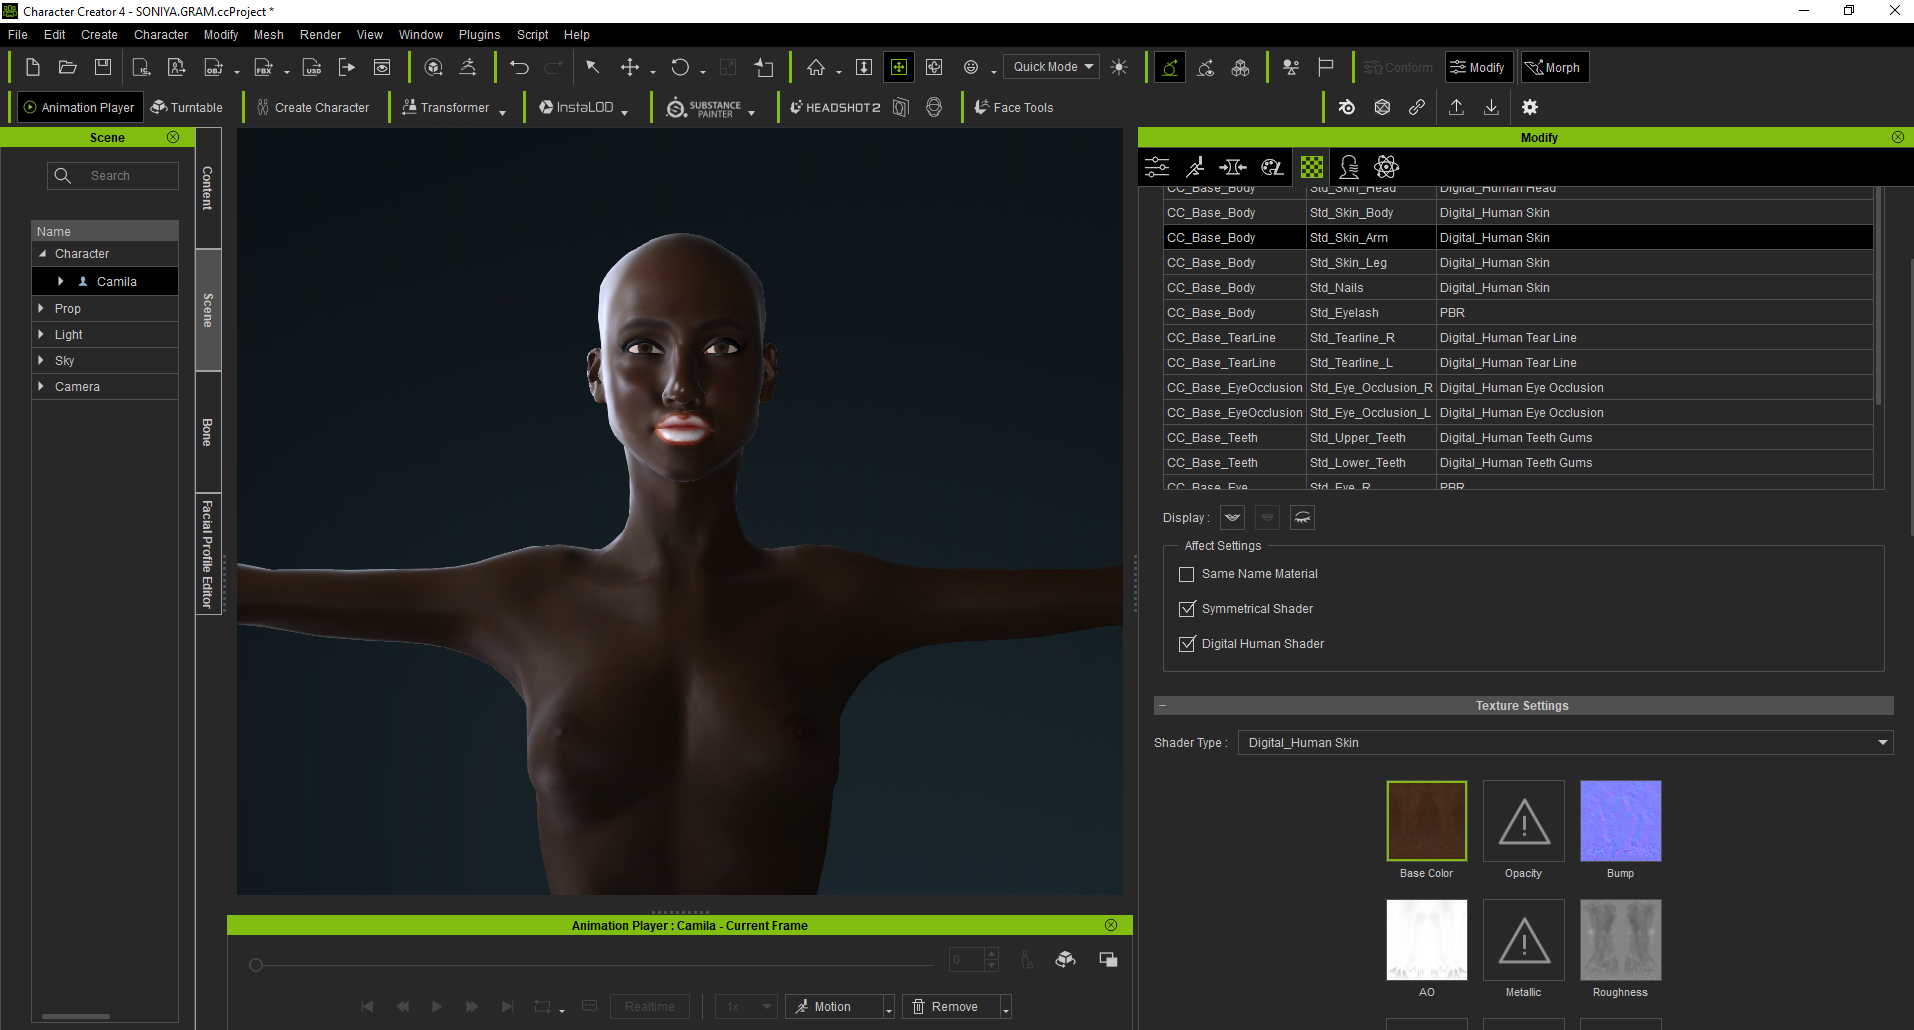Click the Headshot 2 head icon
The width and height of the screenshot is (1914, 1030).
pos(934,107)
